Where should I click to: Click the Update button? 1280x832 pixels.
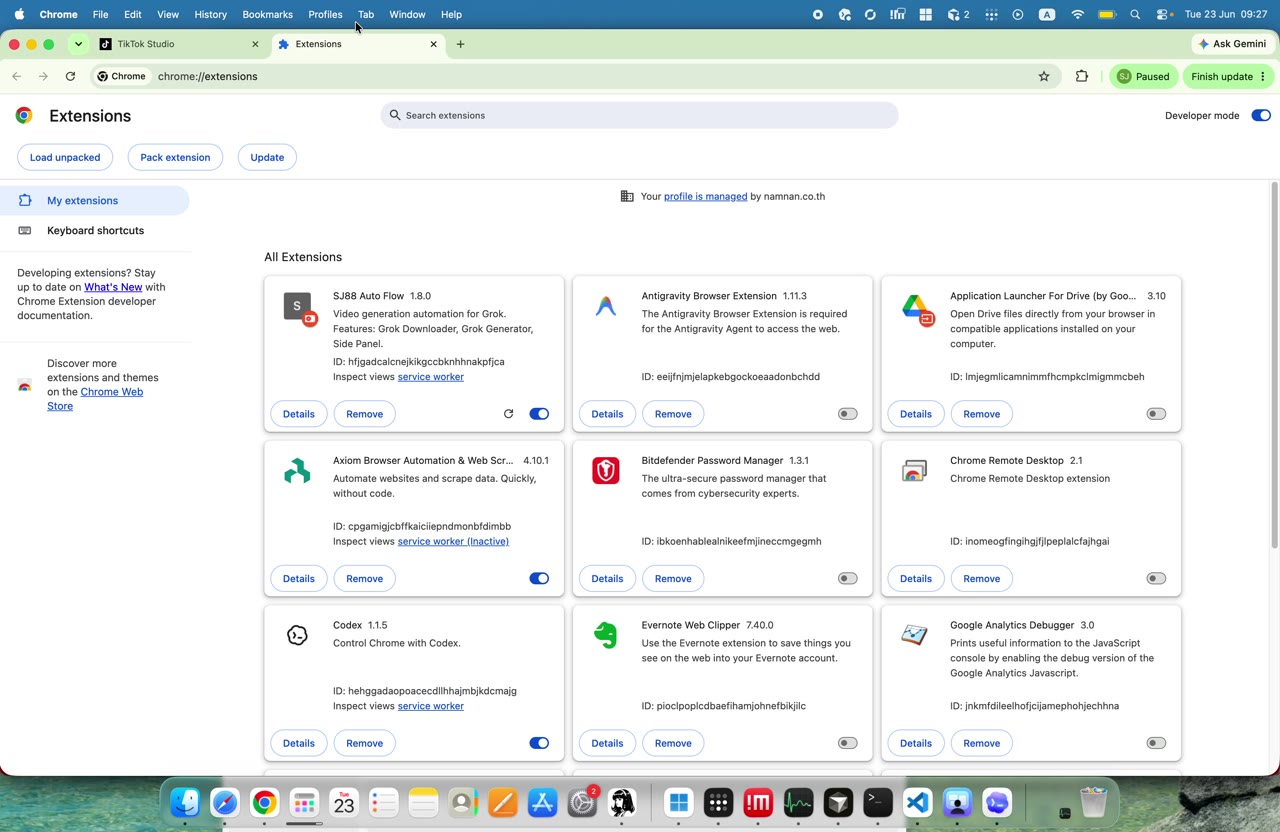pyautogui.click(x=267, y=157)
